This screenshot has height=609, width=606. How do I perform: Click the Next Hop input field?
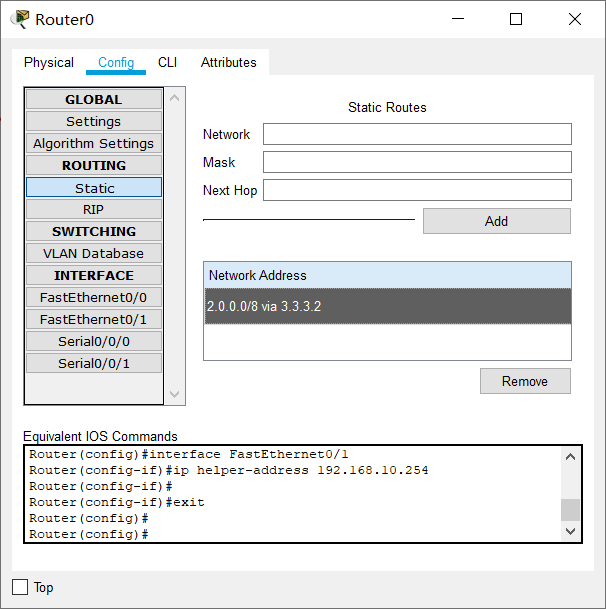[x=417, y=190]
